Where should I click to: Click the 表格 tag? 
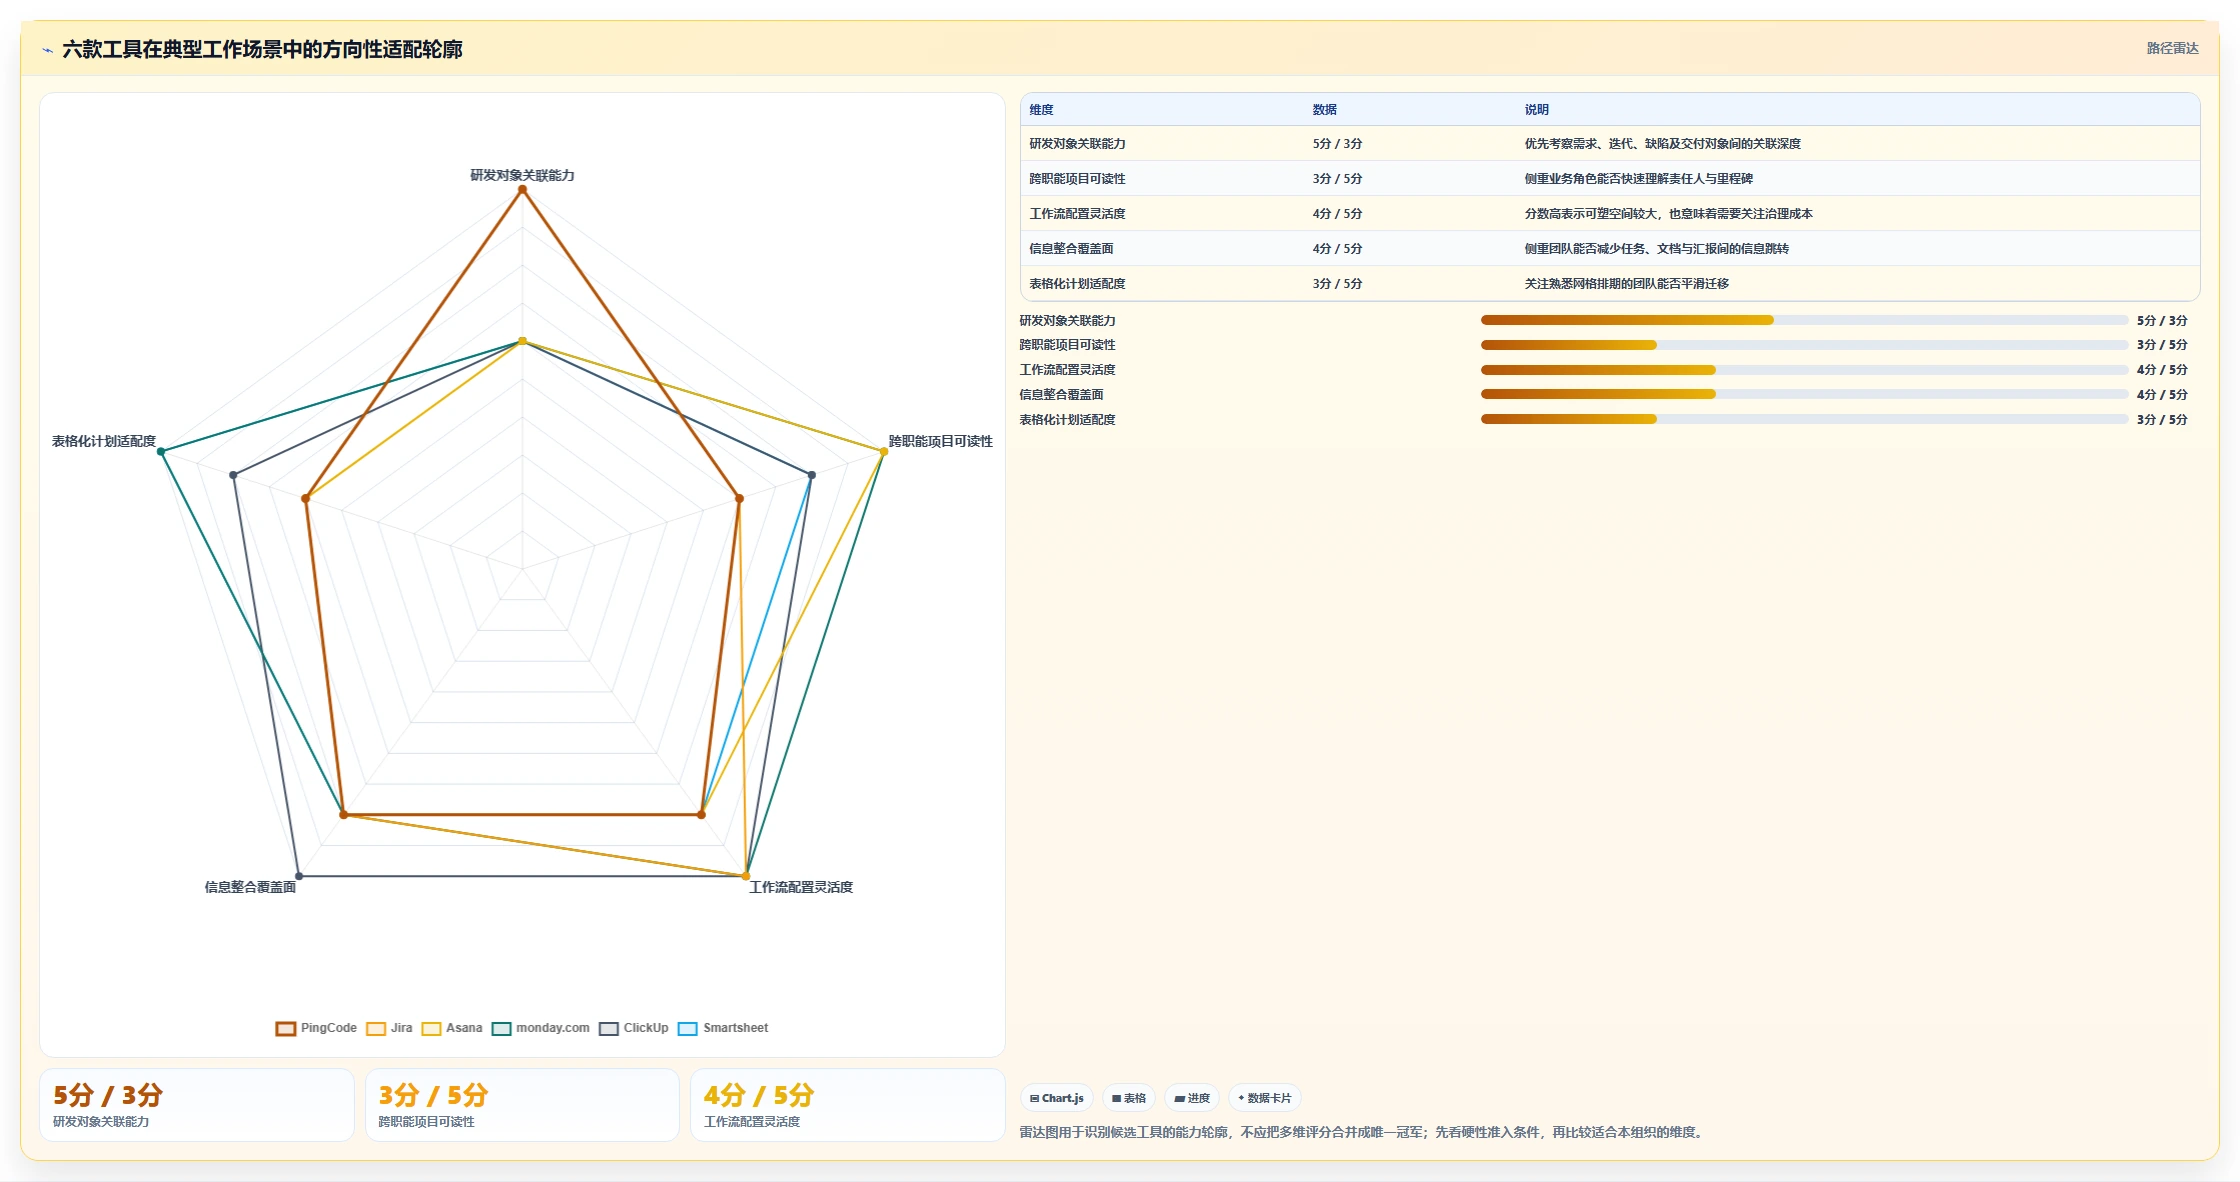coord(1129,1098)
